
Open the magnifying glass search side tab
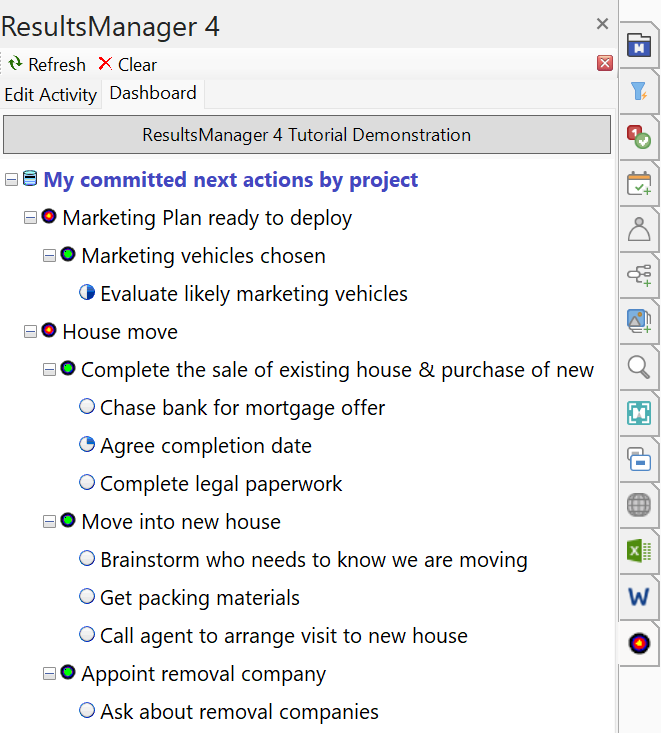pos(639,367)
